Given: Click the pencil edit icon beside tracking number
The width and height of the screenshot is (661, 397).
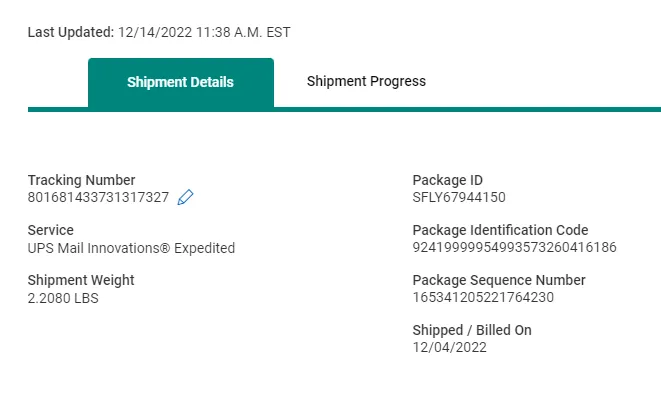Looking at the screenshot, I should point(185,197).
